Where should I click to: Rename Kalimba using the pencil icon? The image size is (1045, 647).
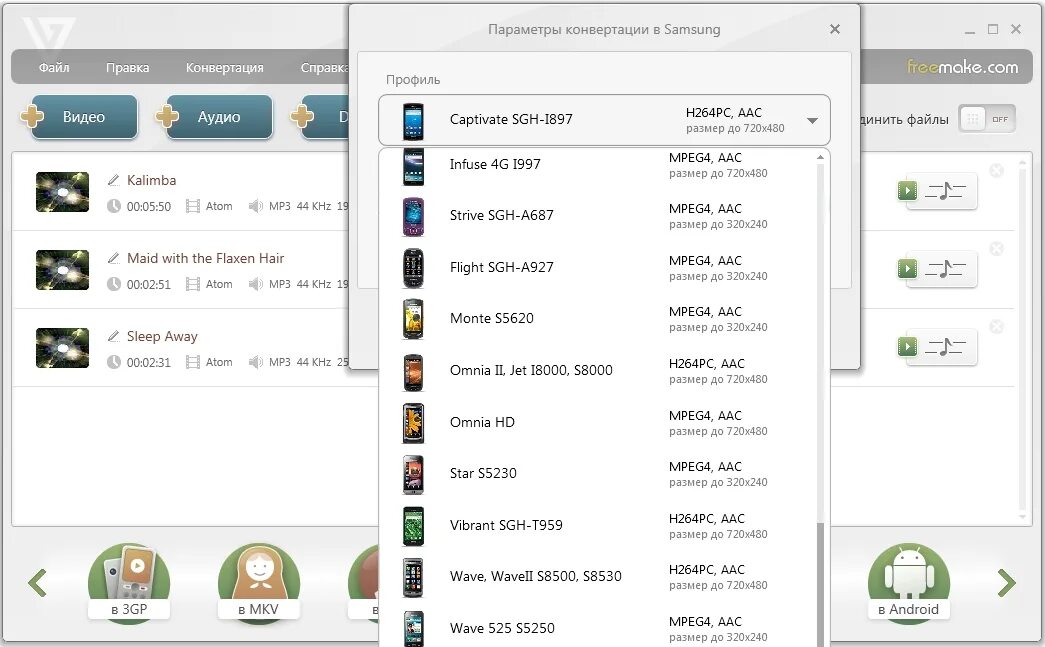point(114,180)
